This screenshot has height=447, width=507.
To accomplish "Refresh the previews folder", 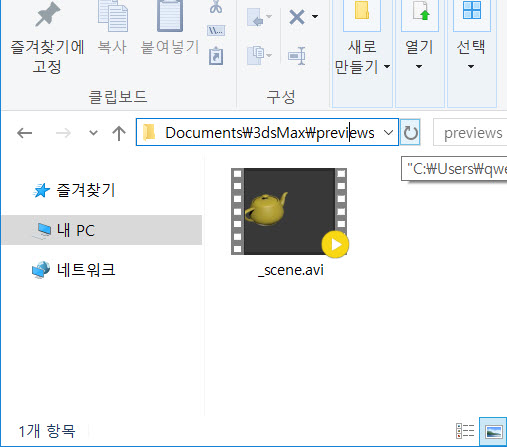I will [x=410, y=132].
